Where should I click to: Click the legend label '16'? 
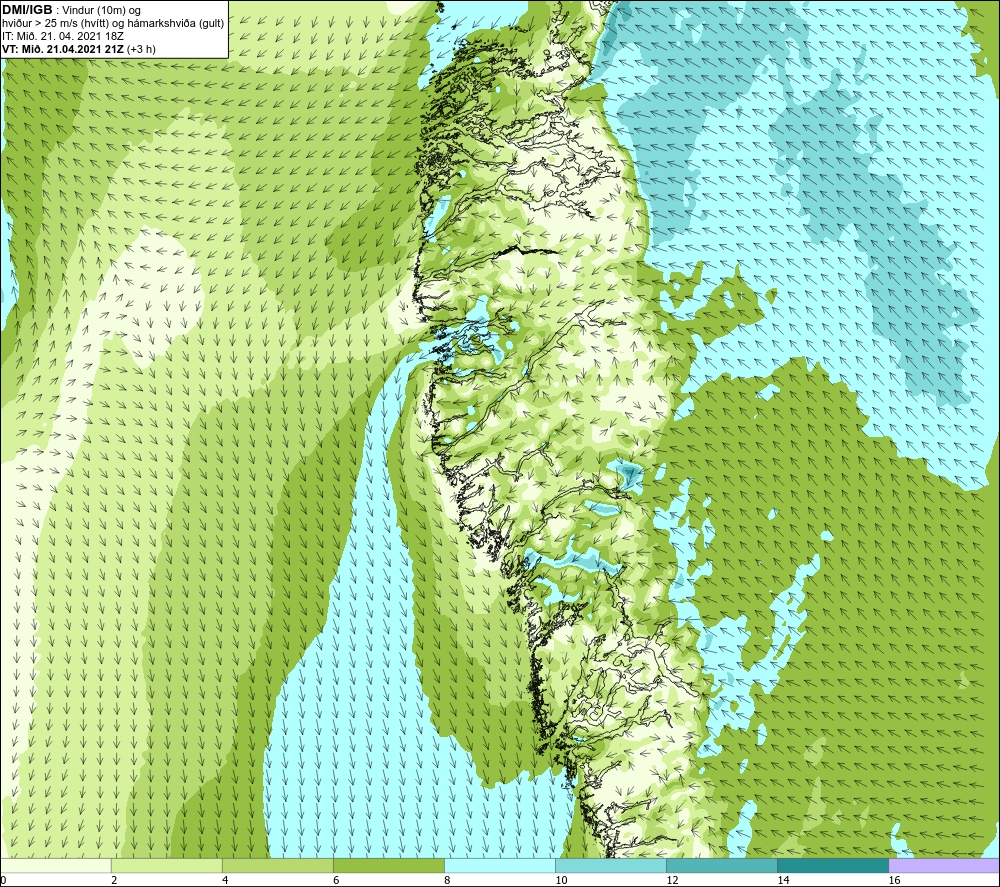click(x=894, y=880)
